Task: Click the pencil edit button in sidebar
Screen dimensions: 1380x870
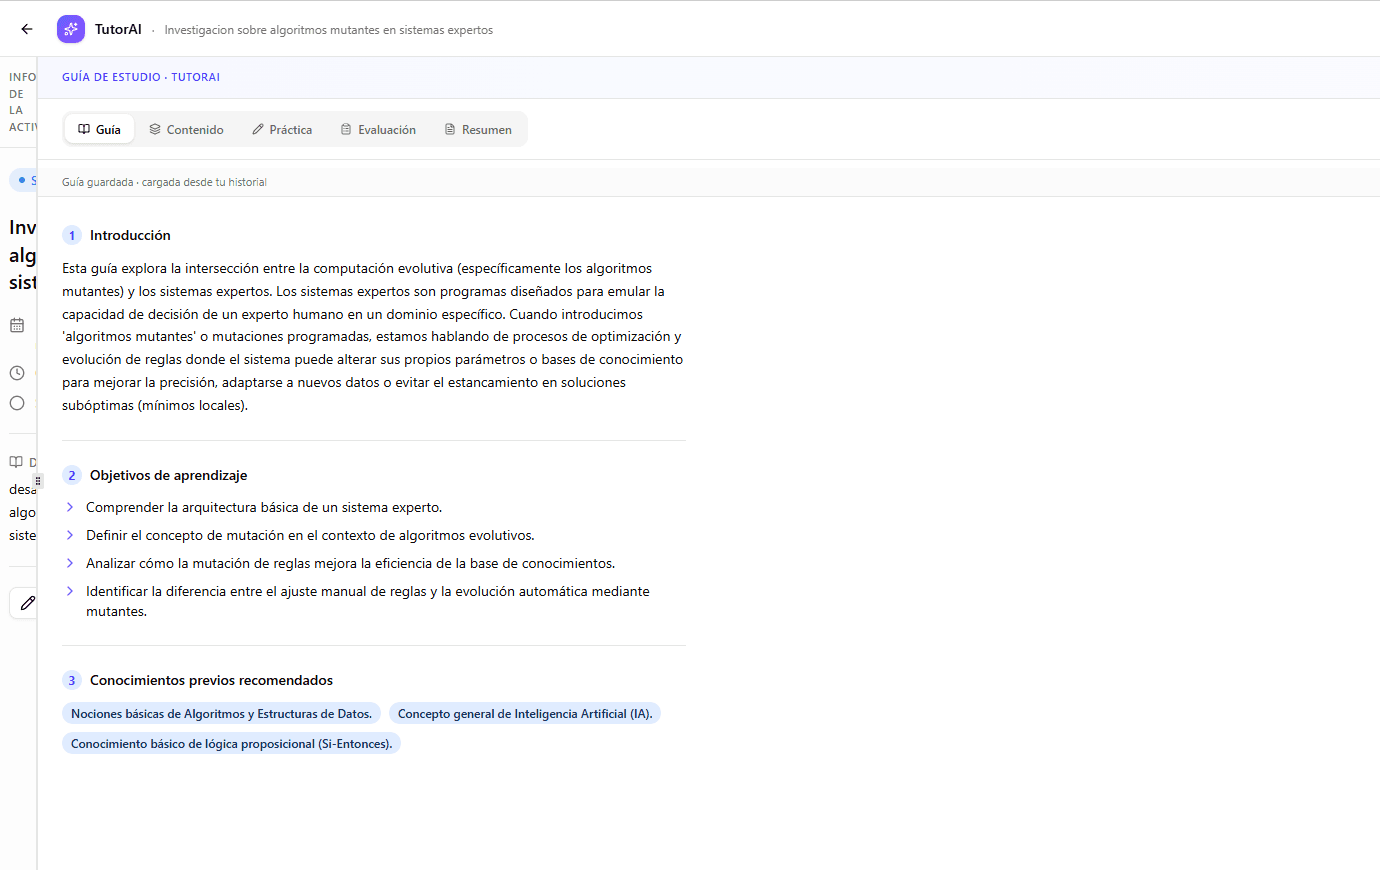Action: [24, 603]
